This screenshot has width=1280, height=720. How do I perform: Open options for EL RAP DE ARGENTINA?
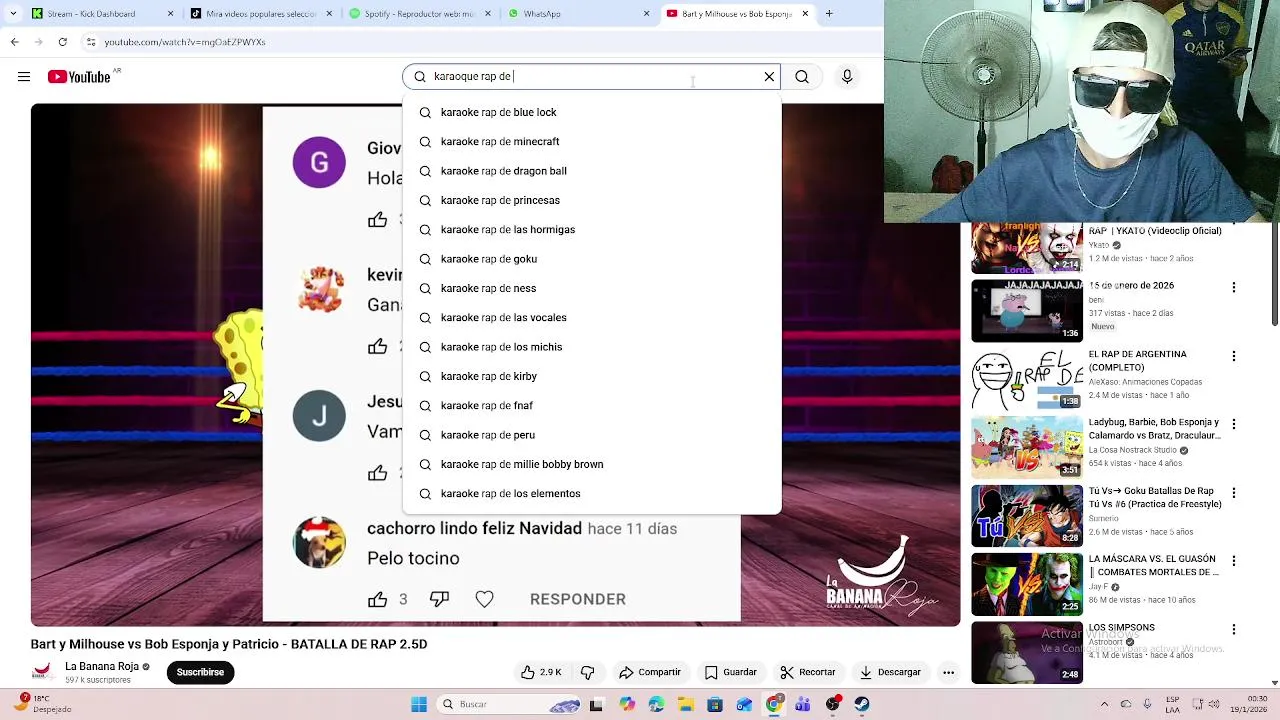tap(1233, 356)
